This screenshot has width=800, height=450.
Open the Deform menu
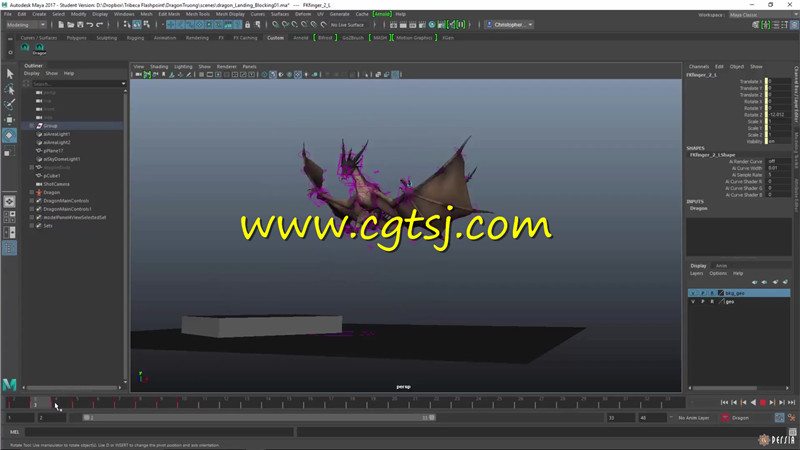click(303, 14)
